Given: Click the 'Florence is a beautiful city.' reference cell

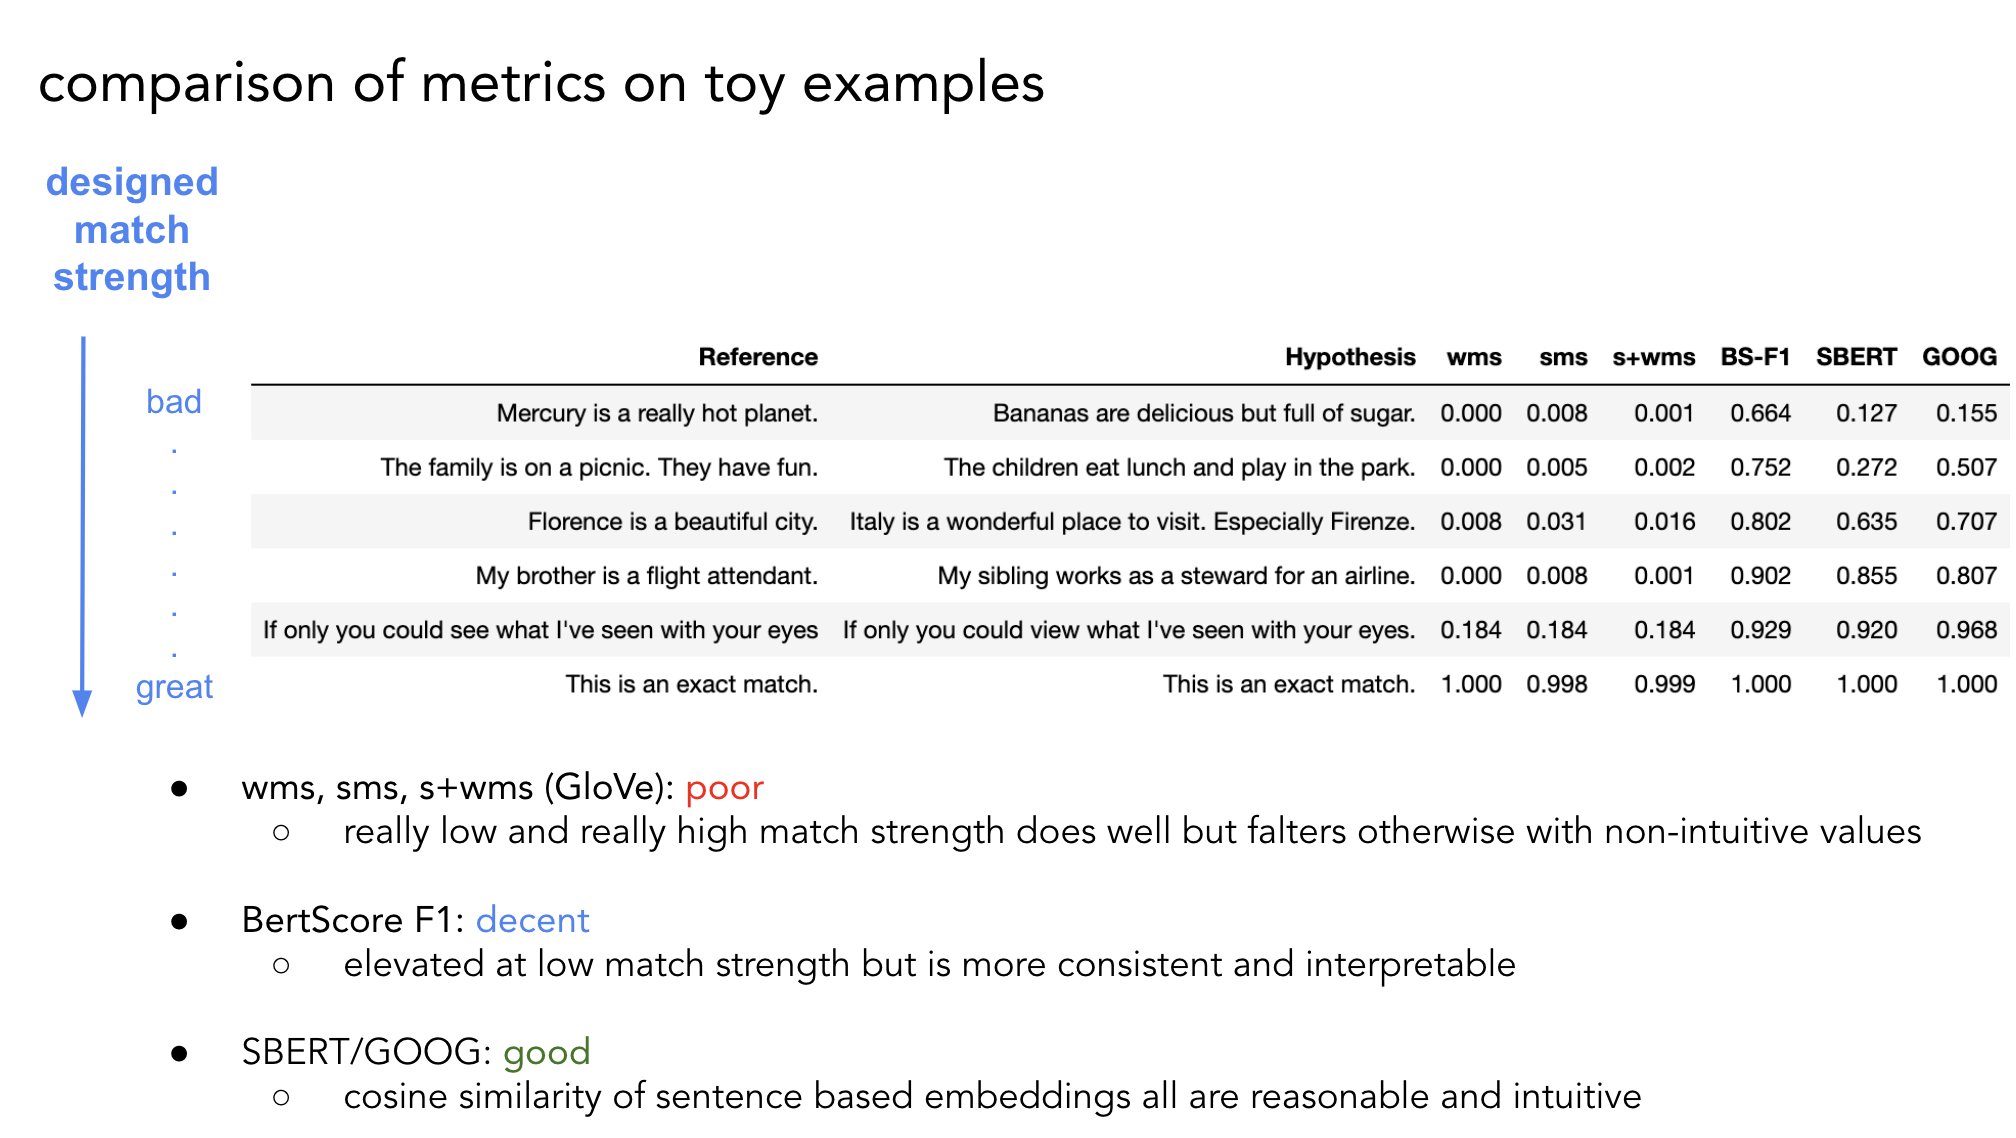Looking at the screenshot, I should coord(673,521).
